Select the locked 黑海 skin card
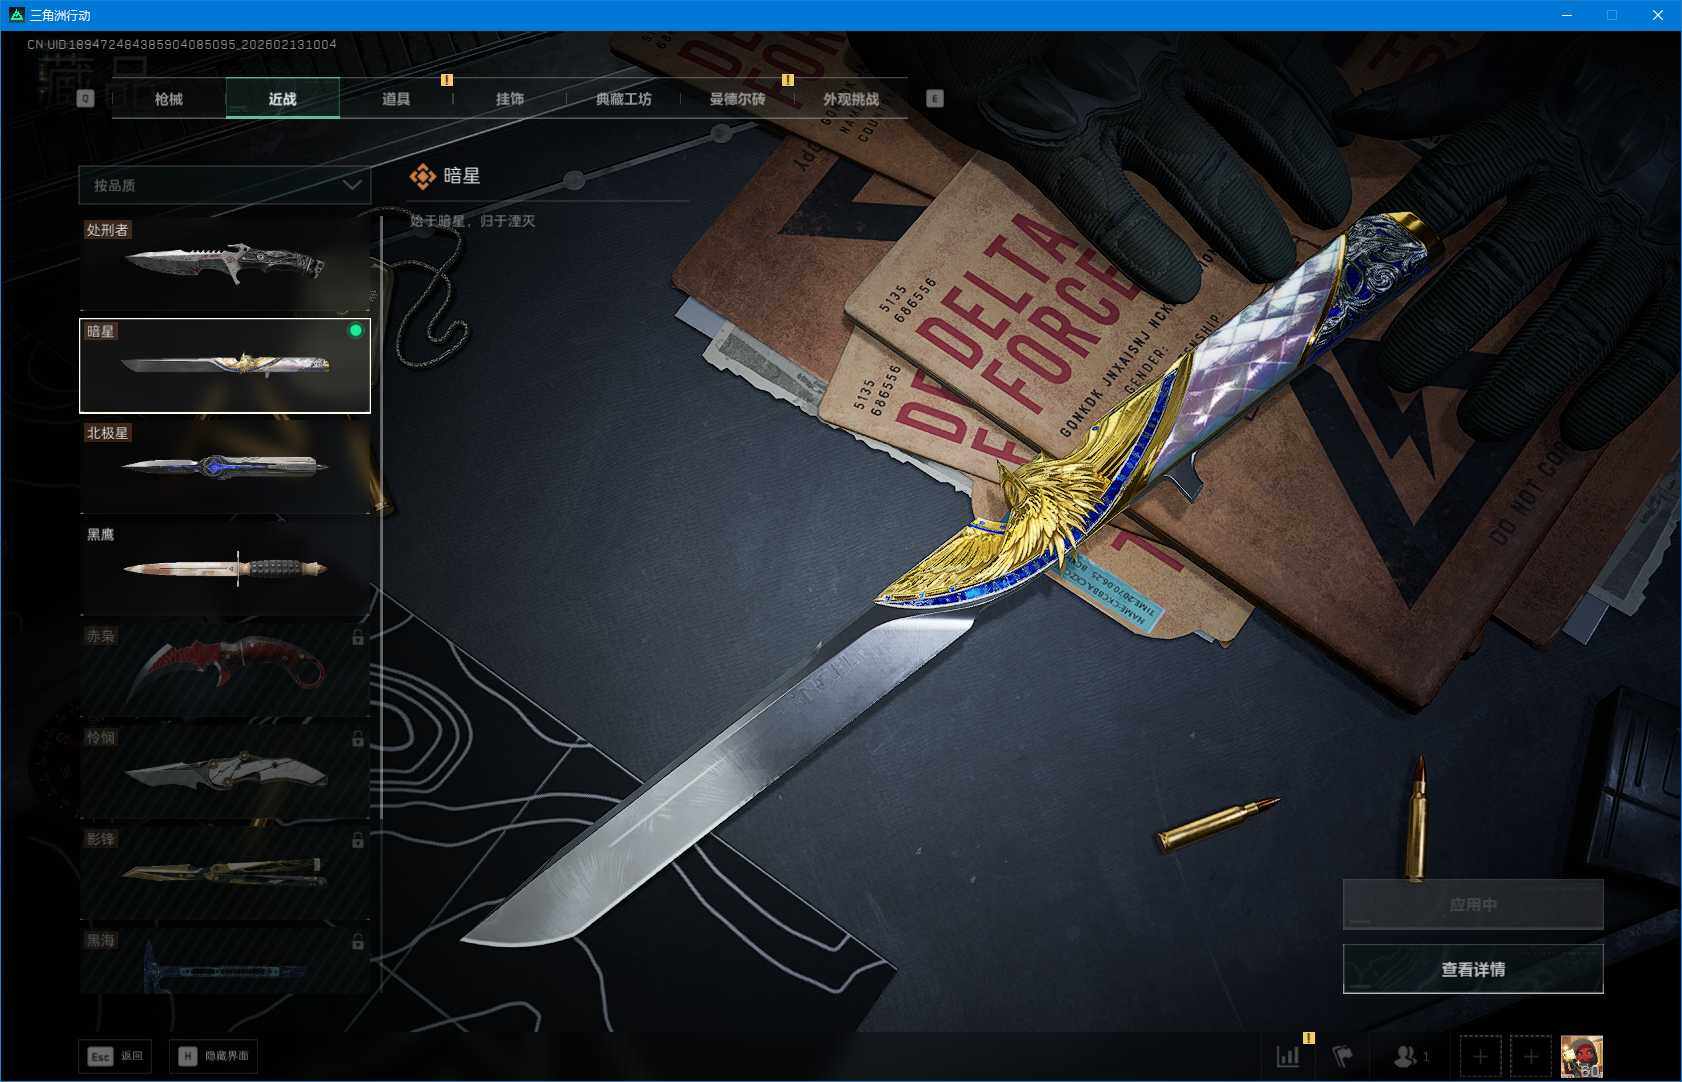 click(225, 961)
